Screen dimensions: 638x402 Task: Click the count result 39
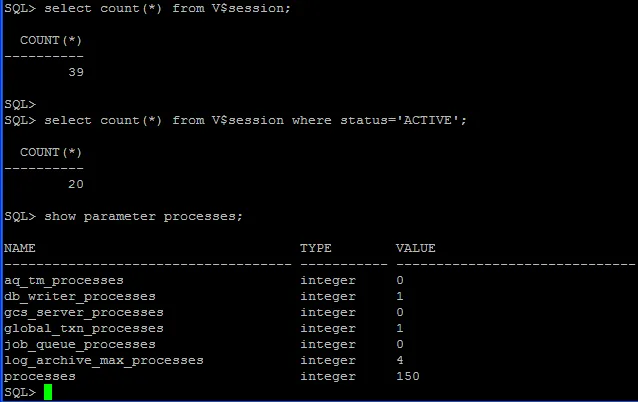(x=75, y=72)
